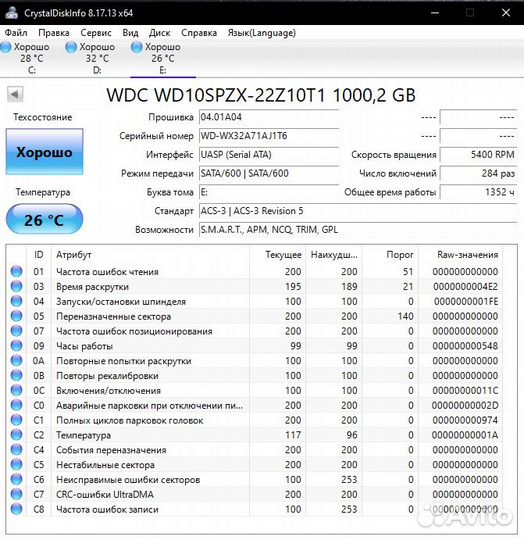Click the Raw-значения column header
The image size is (524, 540).
tap(461, 255)
